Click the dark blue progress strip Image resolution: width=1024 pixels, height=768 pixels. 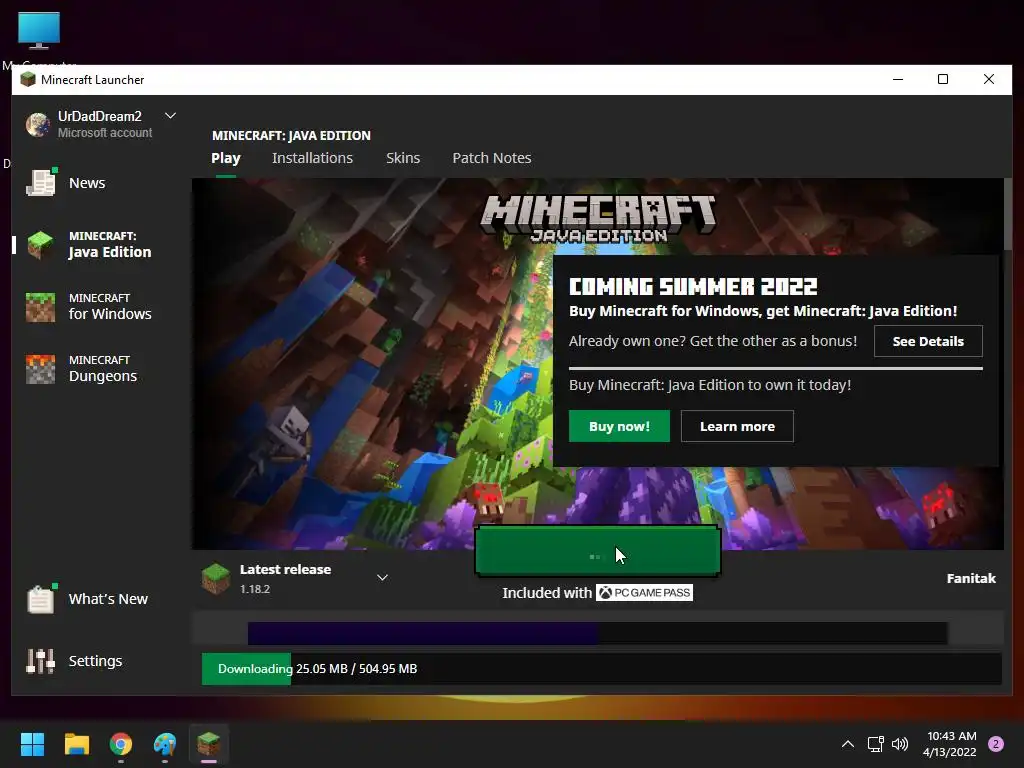(x=423, y=633)
